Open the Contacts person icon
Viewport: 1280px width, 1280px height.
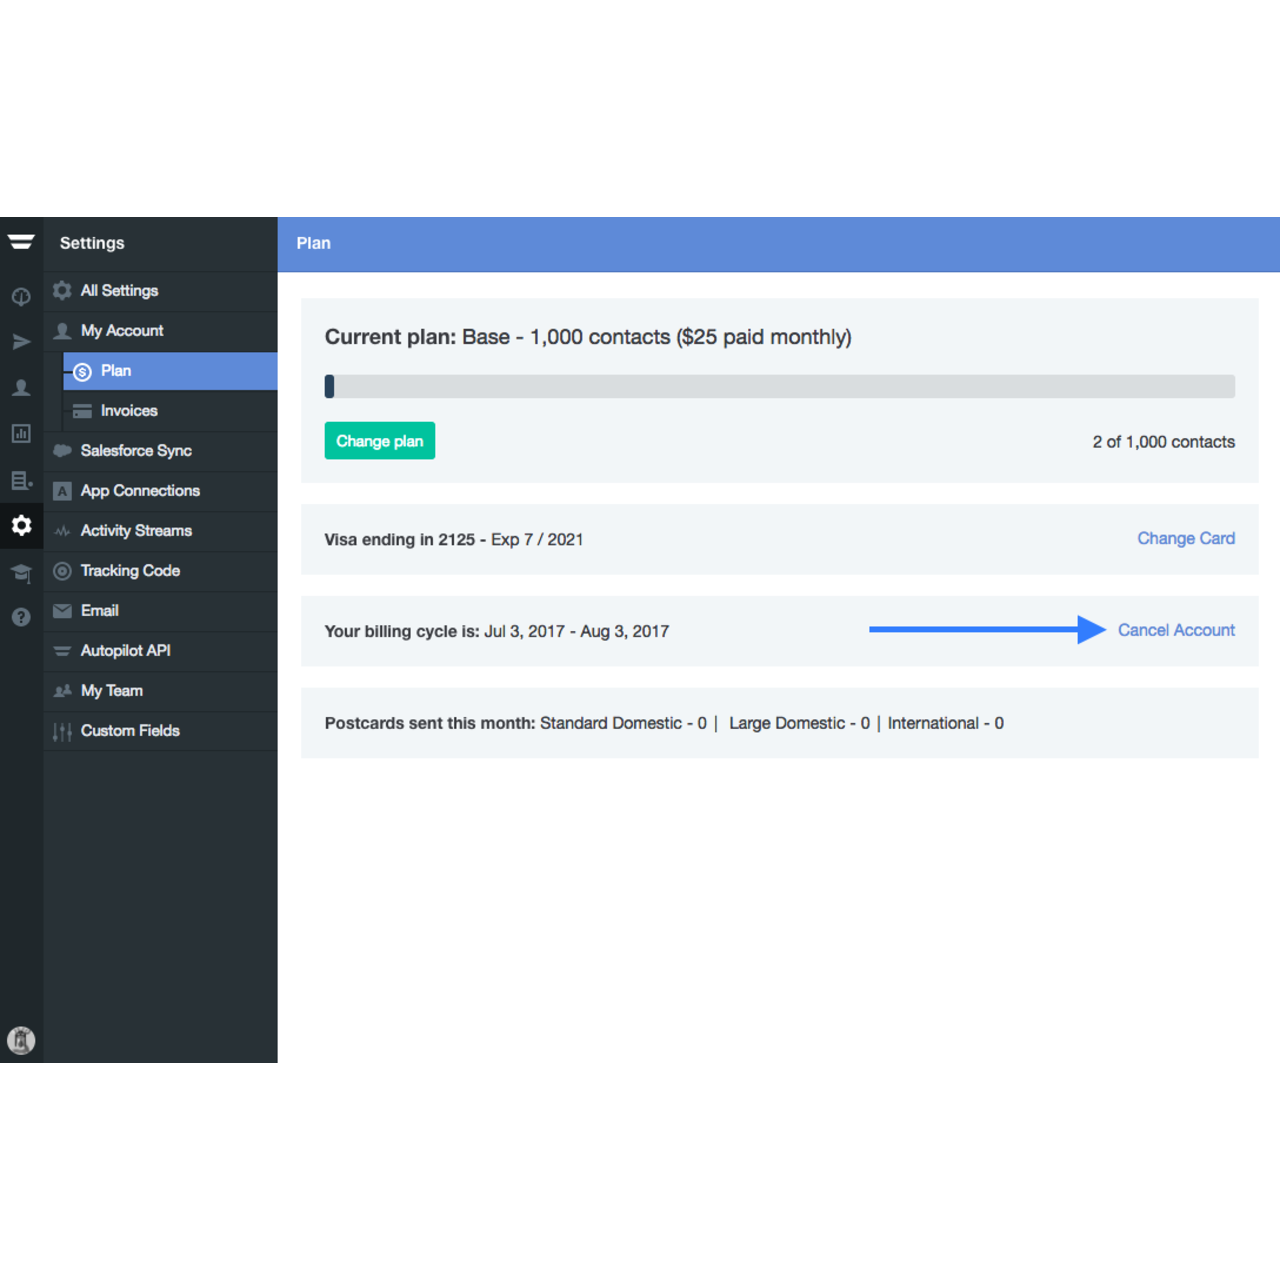(21, 387)
